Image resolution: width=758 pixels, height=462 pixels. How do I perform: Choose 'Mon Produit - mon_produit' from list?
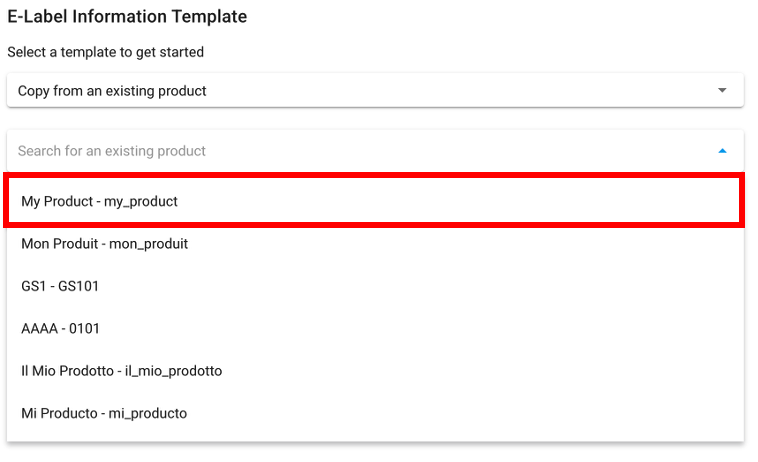click(x=104, y=243)
